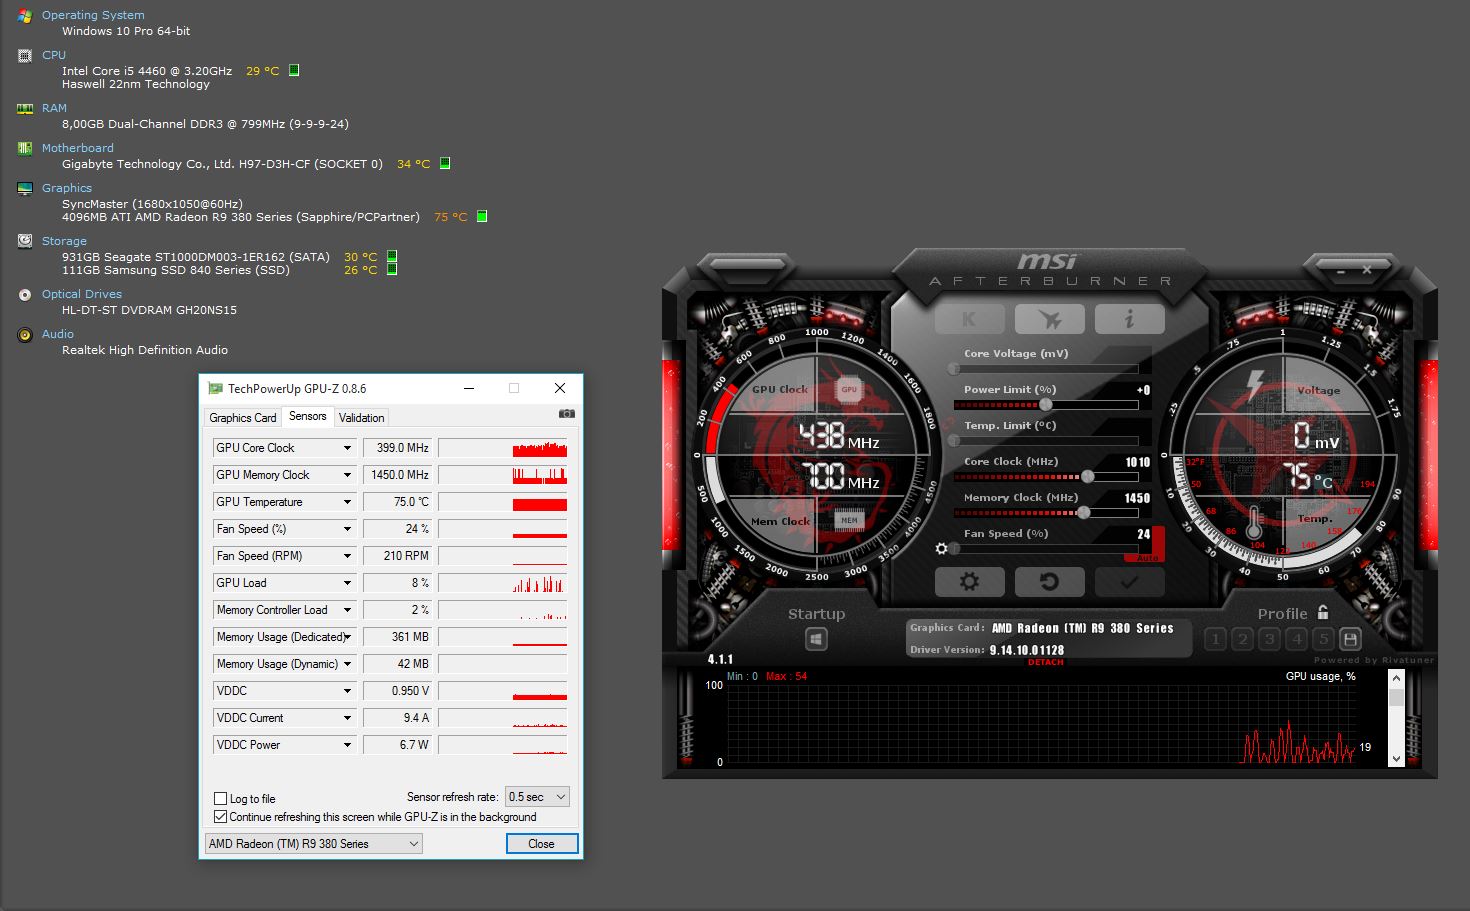Screen dimensions: 1470x911
Task: Adjust the Memory Clock slider handle
Action: (x=1083, y=513)
